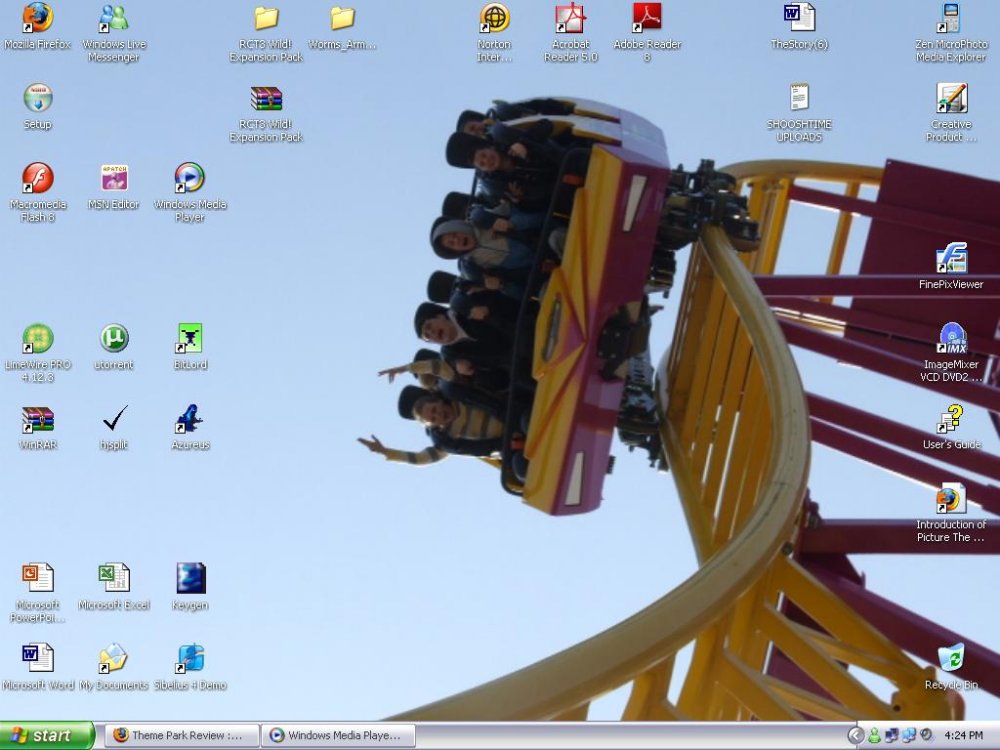Screen dimensions: 1000x750
Task: Open the Sibelius 4 Demo
Action: coord(190,660)
